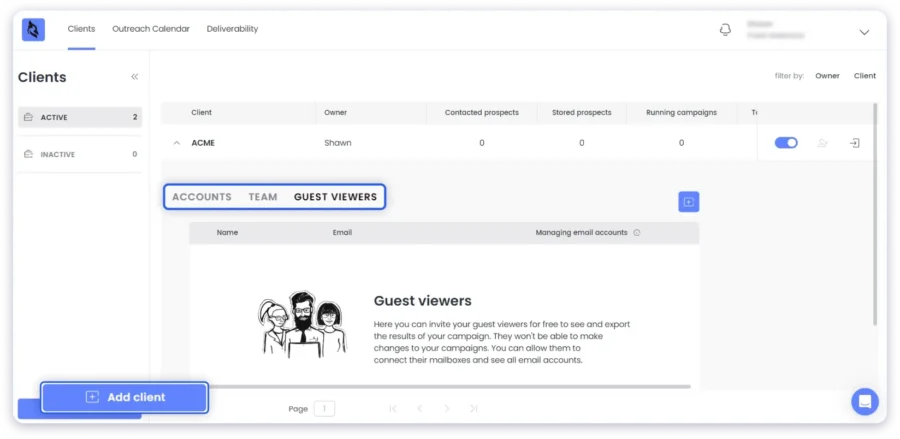Click the Shawn owner cell

pyautogui.click(x=338, y=143)
